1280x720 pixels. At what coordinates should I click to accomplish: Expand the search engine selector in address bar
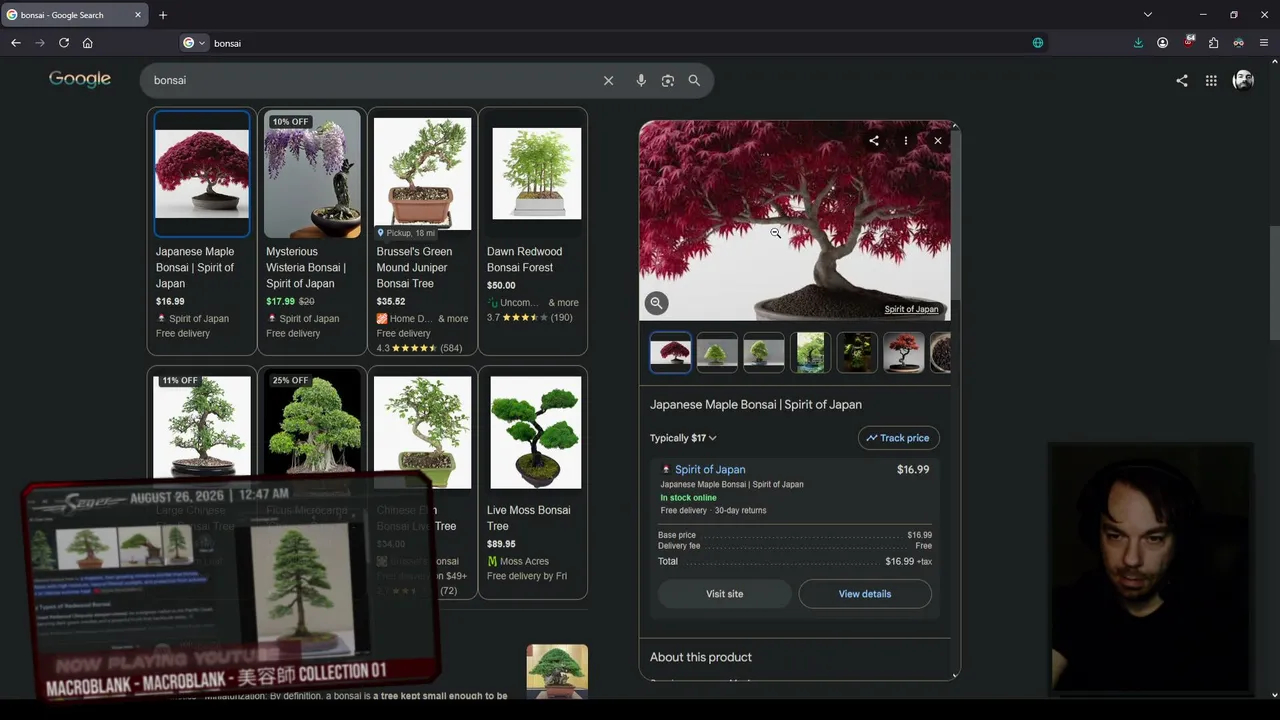(x=194, y=43)
